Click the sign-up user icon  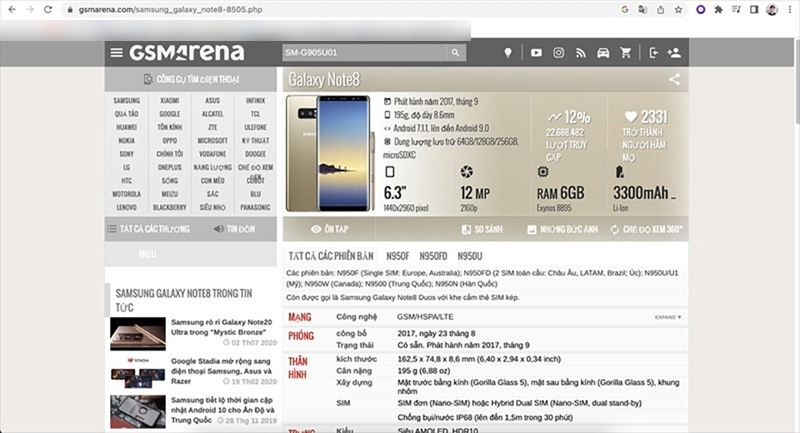(x=674, y=53)
